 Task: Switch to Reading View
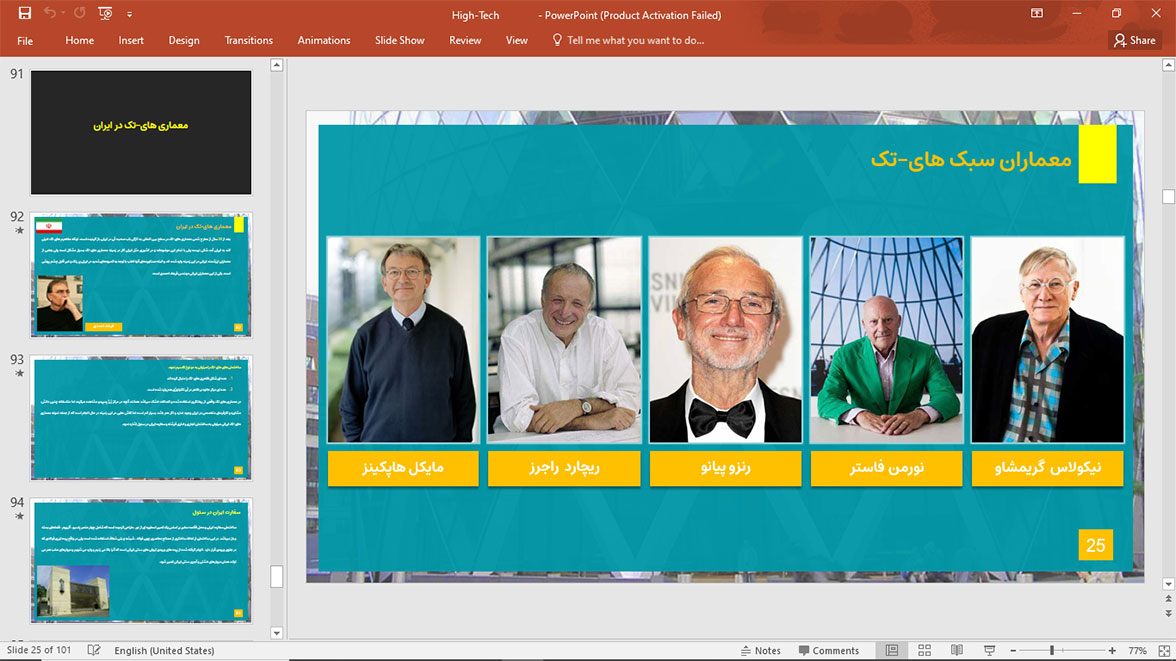(957, 650)
